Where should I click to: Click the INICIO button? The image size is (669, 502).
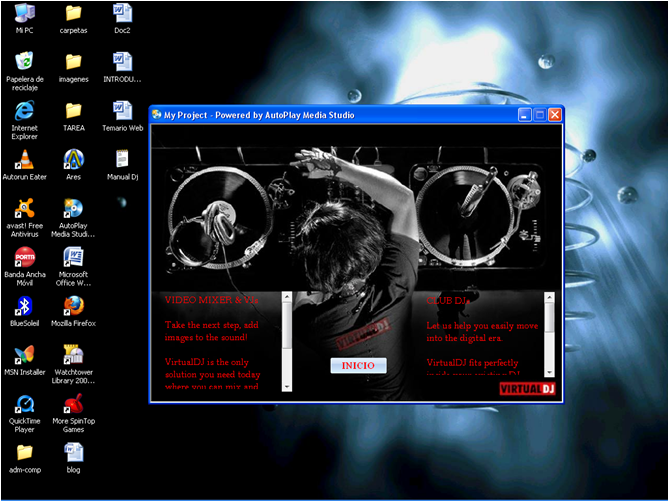coord(358,366)
